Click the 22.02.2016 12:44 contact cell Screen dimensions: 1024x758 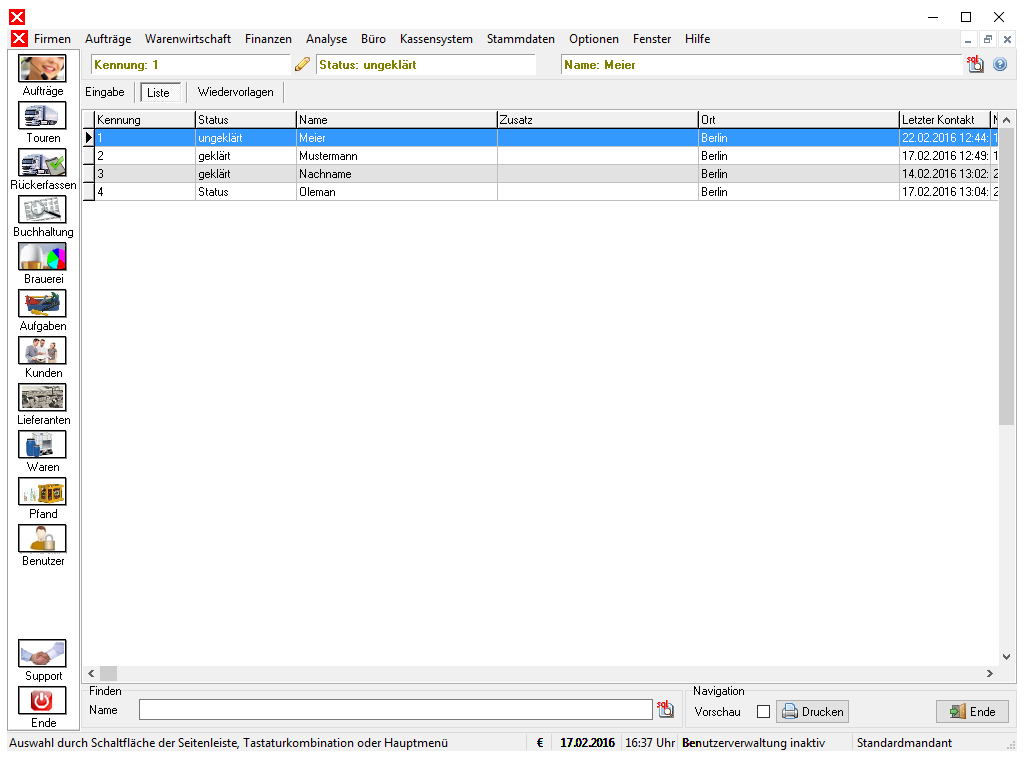click(x=945, y=138)
